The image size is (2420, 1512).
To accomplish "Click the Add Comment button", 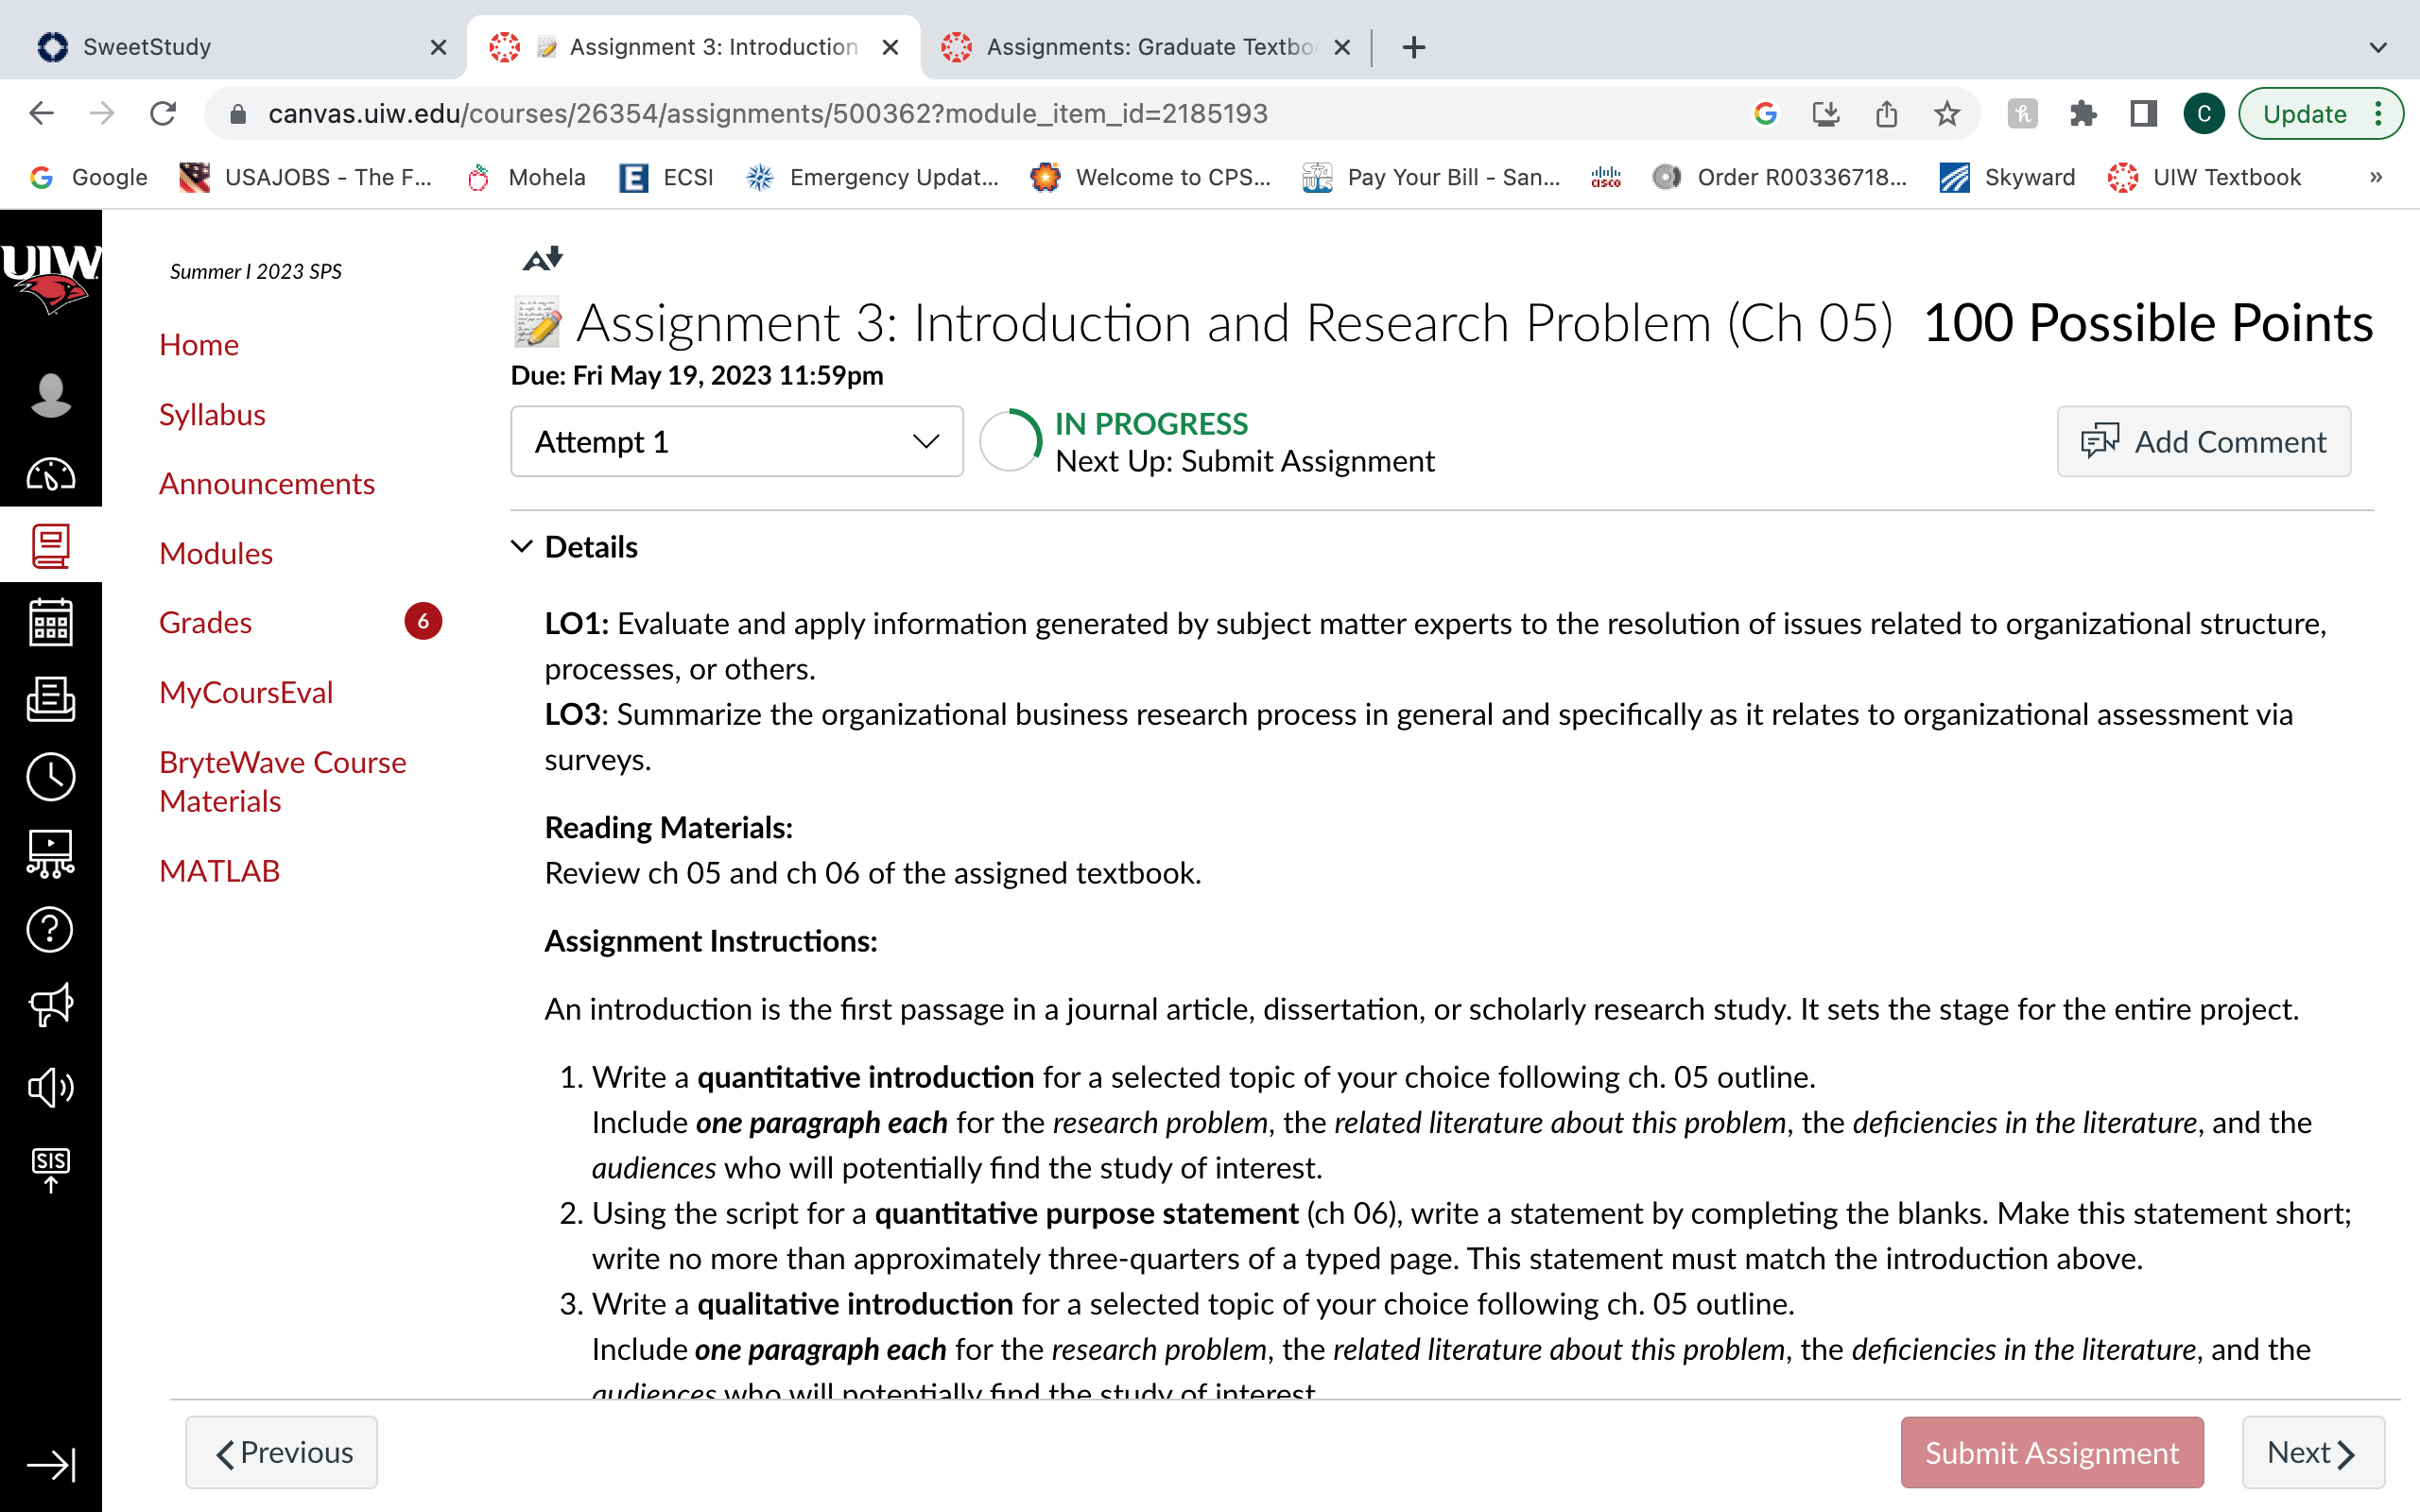I will pyautogui.click(x=2204, y=441).
